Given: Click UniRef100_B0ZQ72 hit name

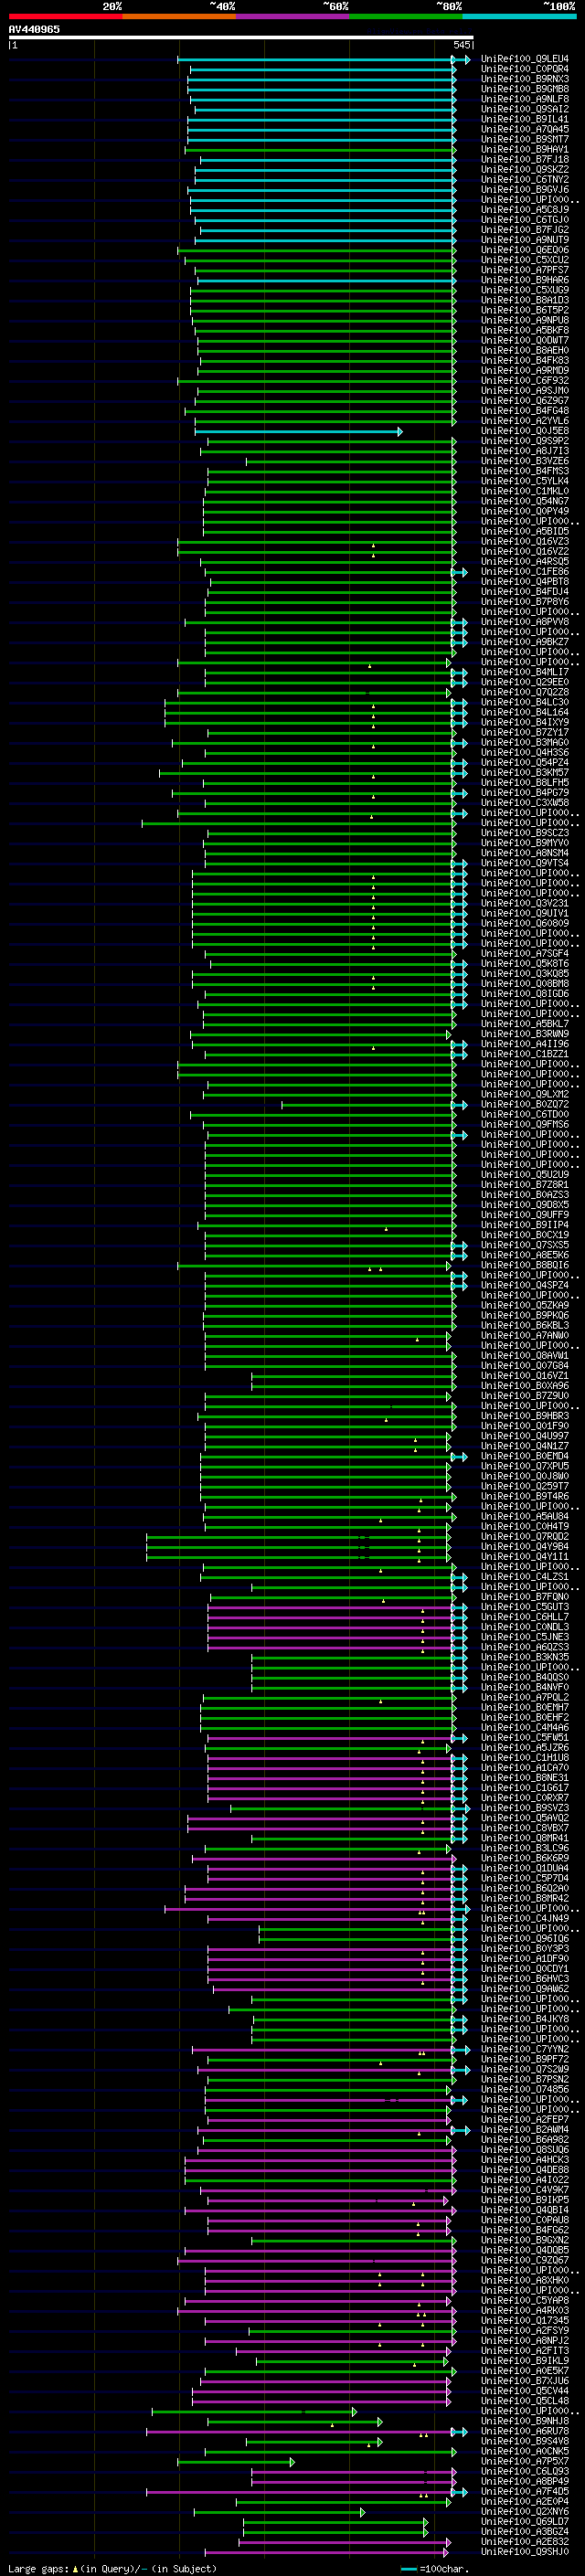Looking at the screenshot, I should click(525, 1104).
